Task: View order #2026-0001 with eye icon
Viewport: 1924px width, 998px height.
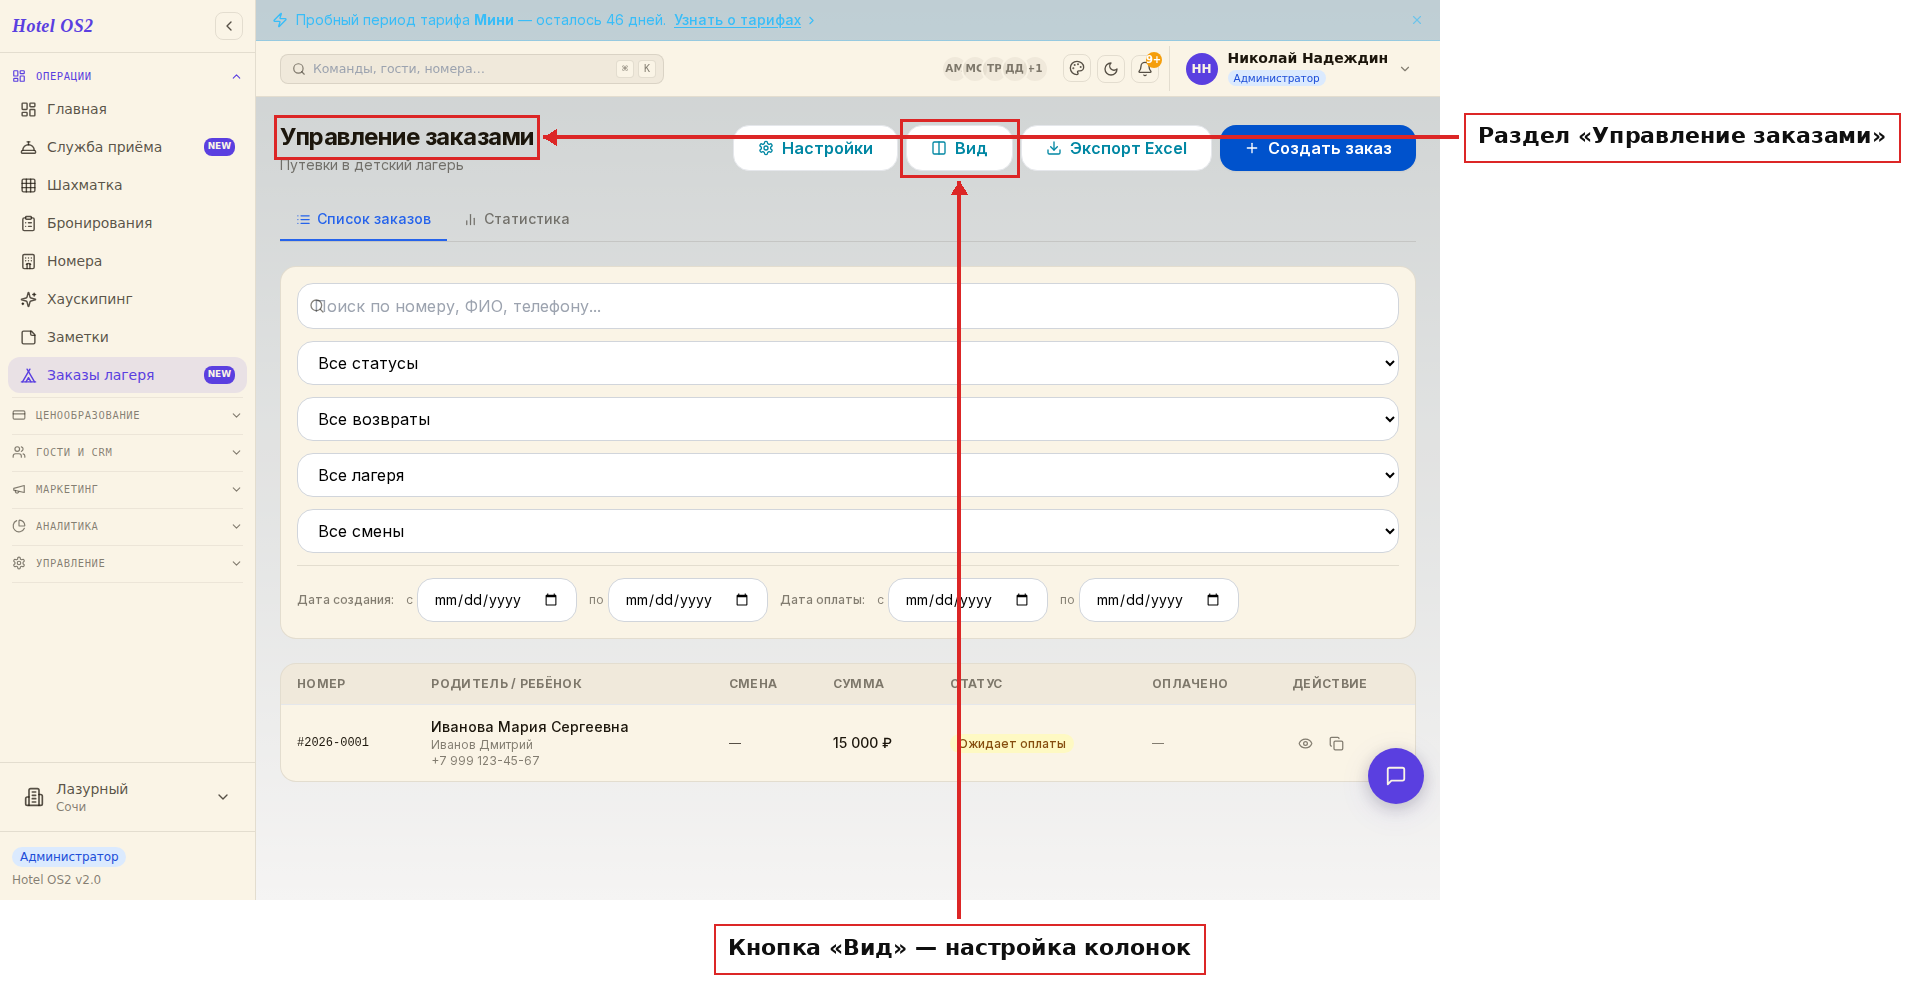Action: coord(1305,744)
